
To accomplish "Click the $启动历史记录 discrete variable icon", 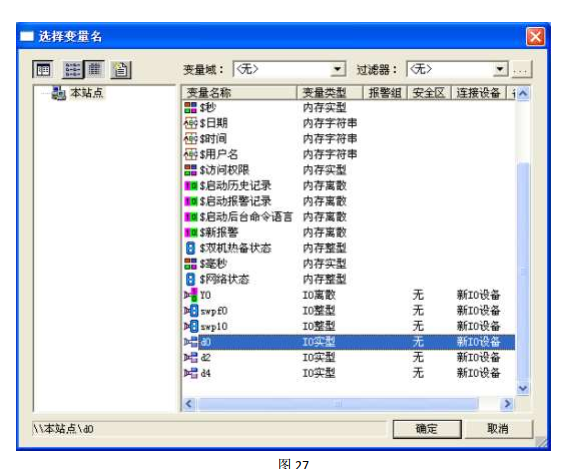I will pos(190,186).
